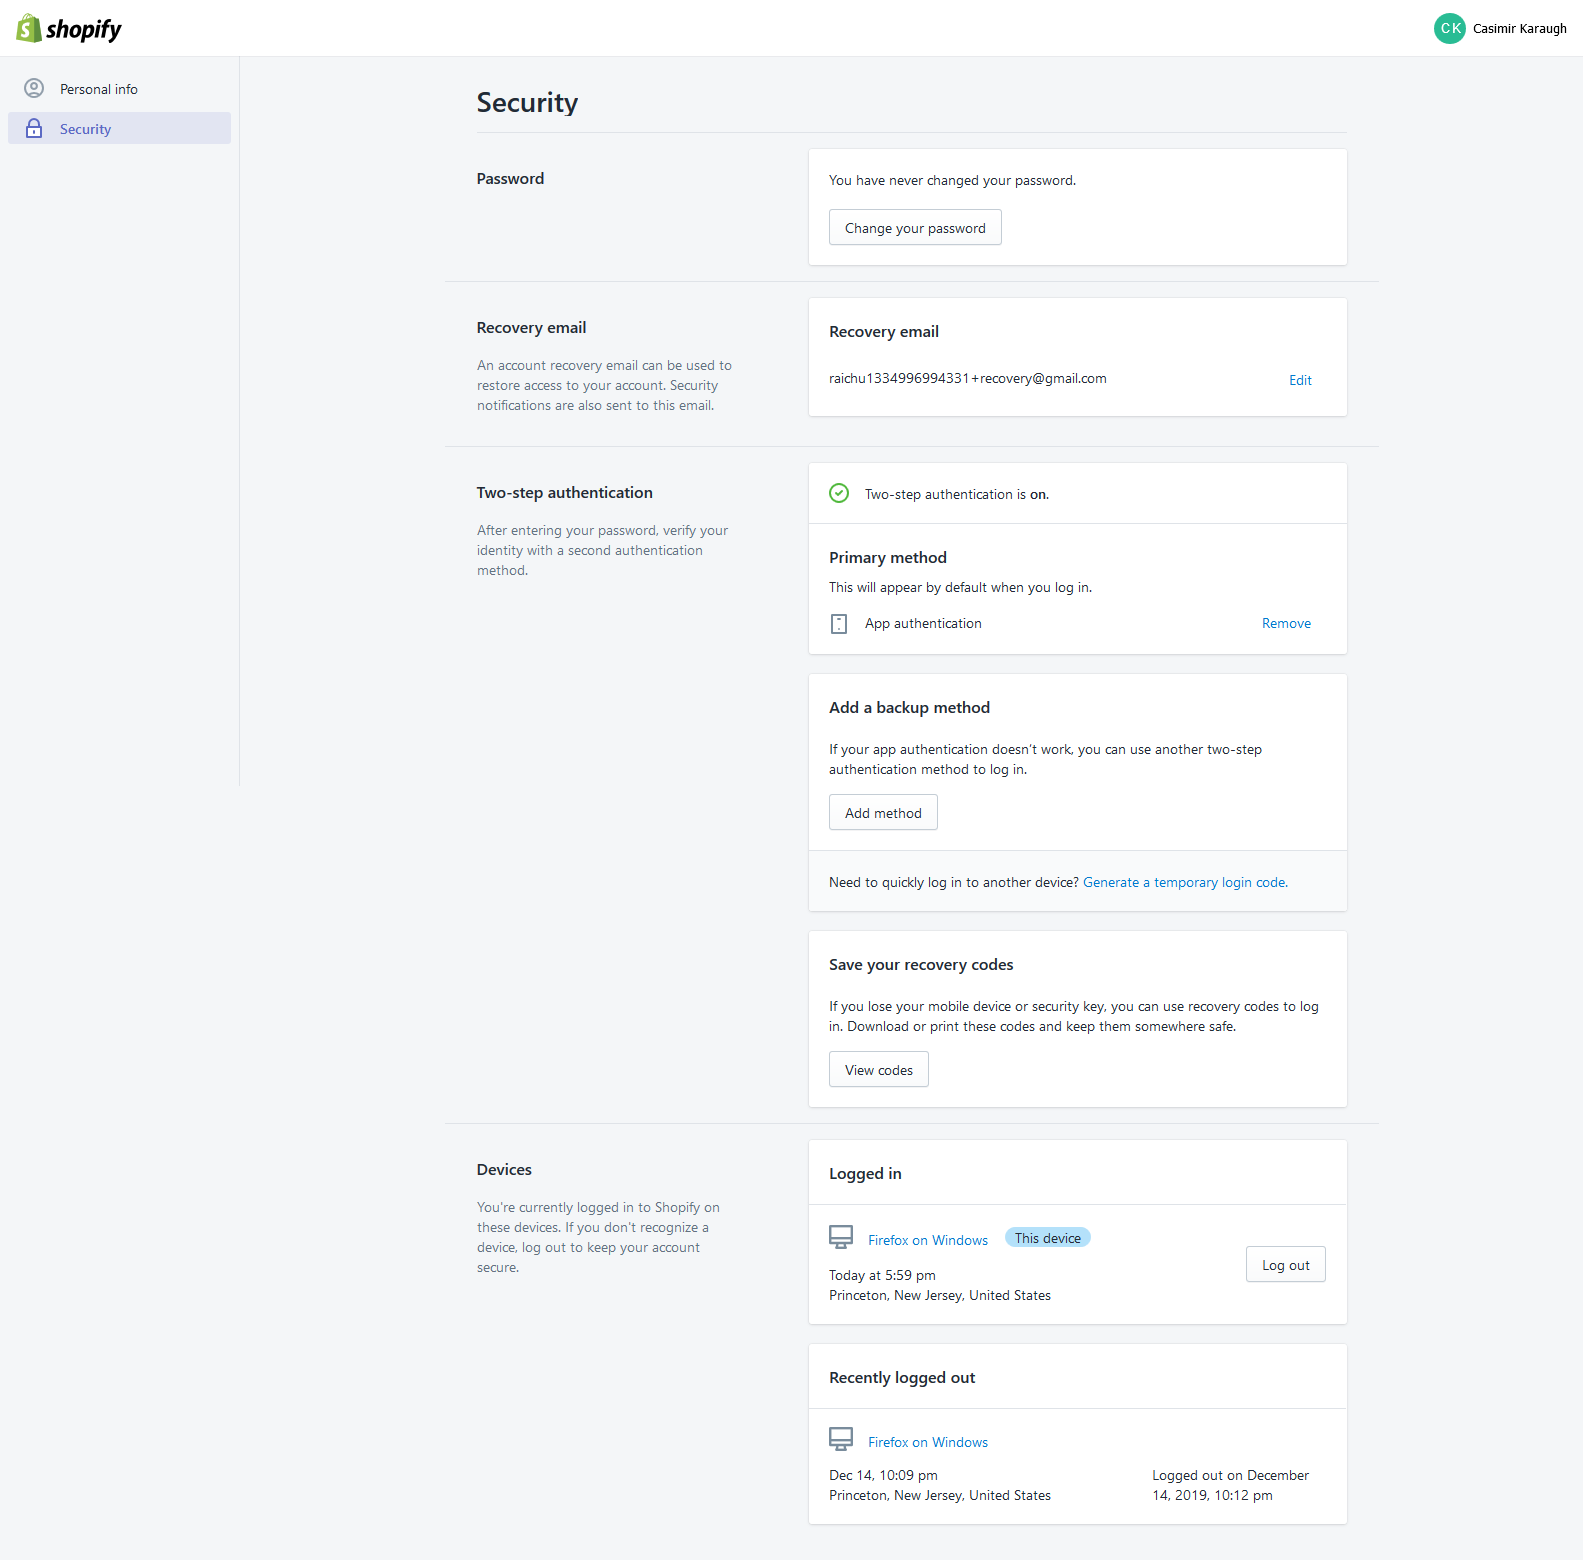Click the Shopify logo
The image size is (1583, 1560).
68,29
